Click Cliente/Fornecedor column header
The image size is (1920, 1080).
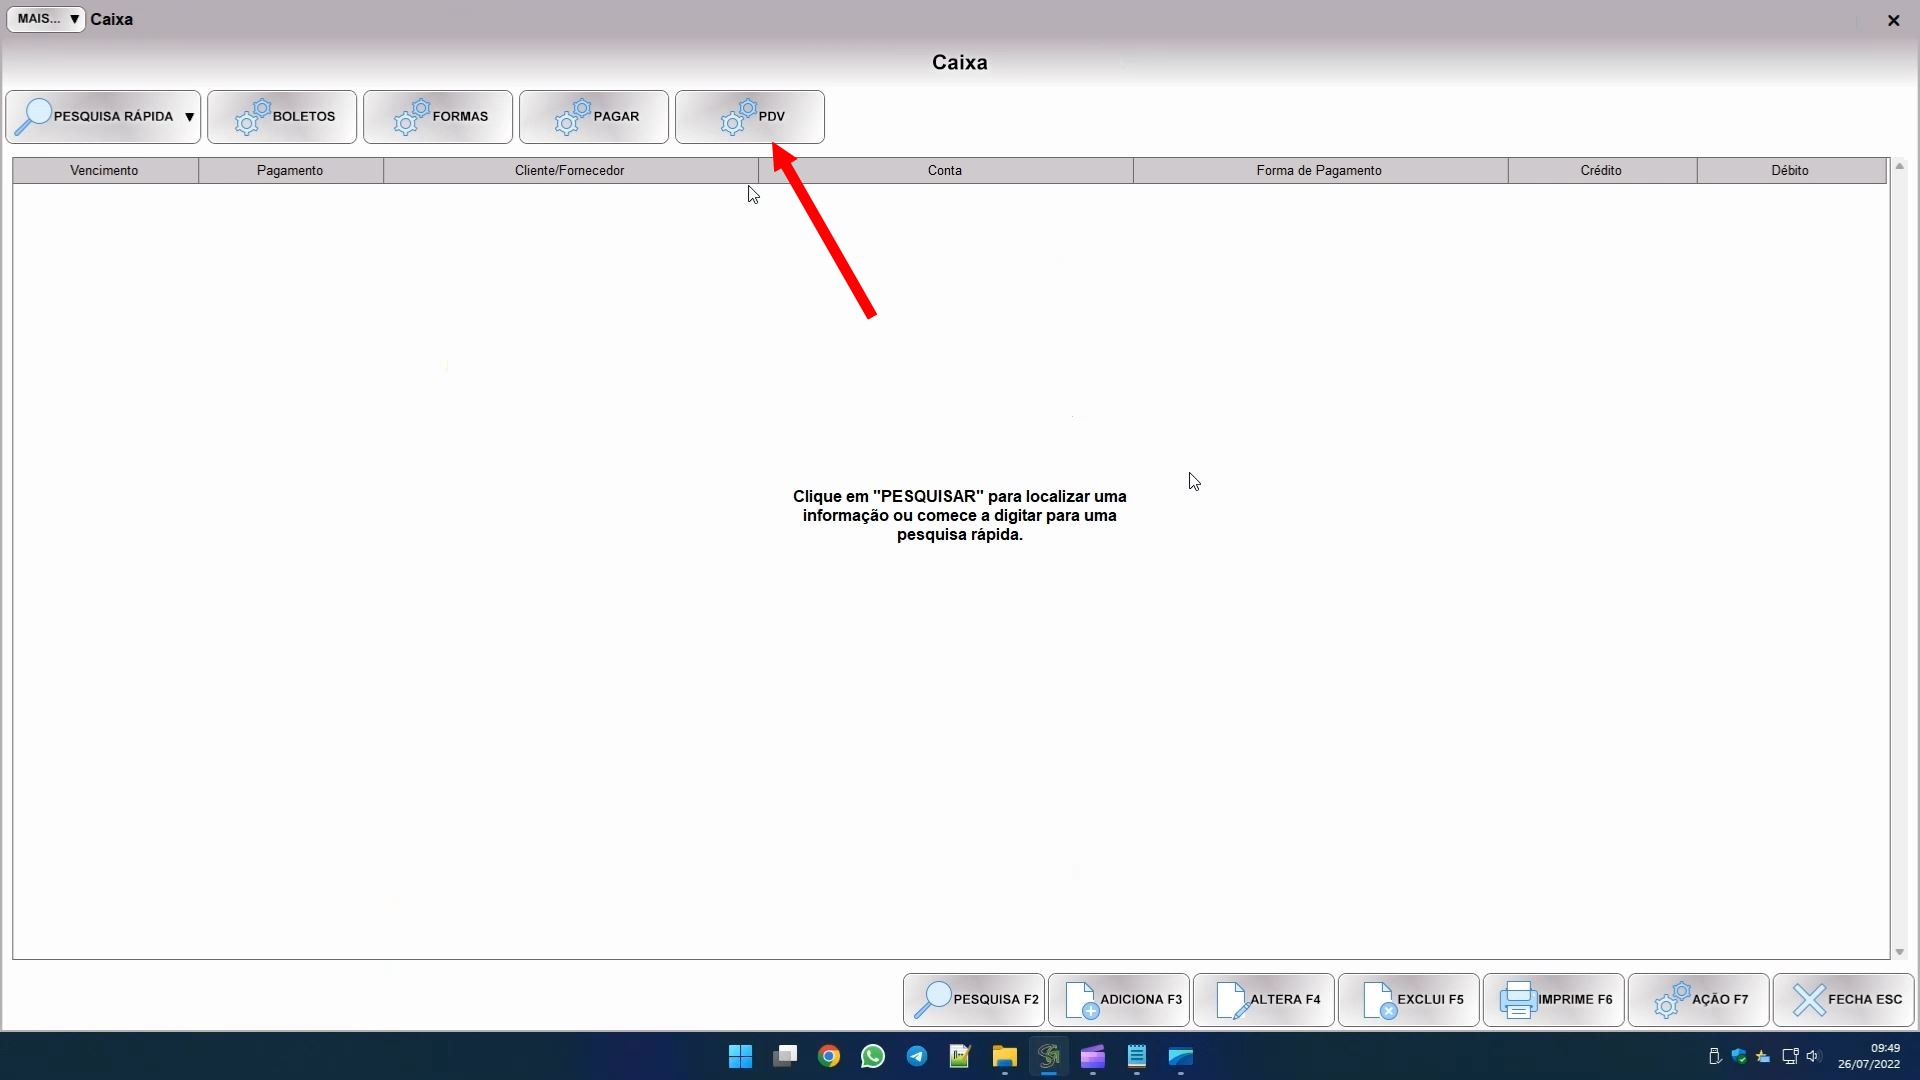click(570, 171)
